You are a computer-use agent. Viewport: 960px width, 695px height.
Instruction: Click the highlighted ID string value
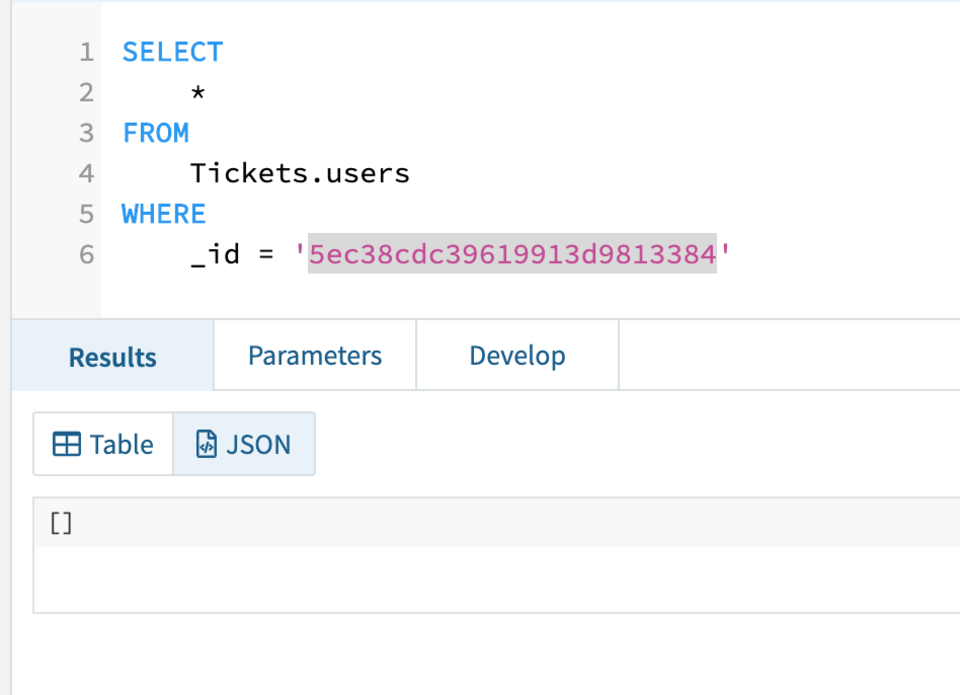click(512, 255)
